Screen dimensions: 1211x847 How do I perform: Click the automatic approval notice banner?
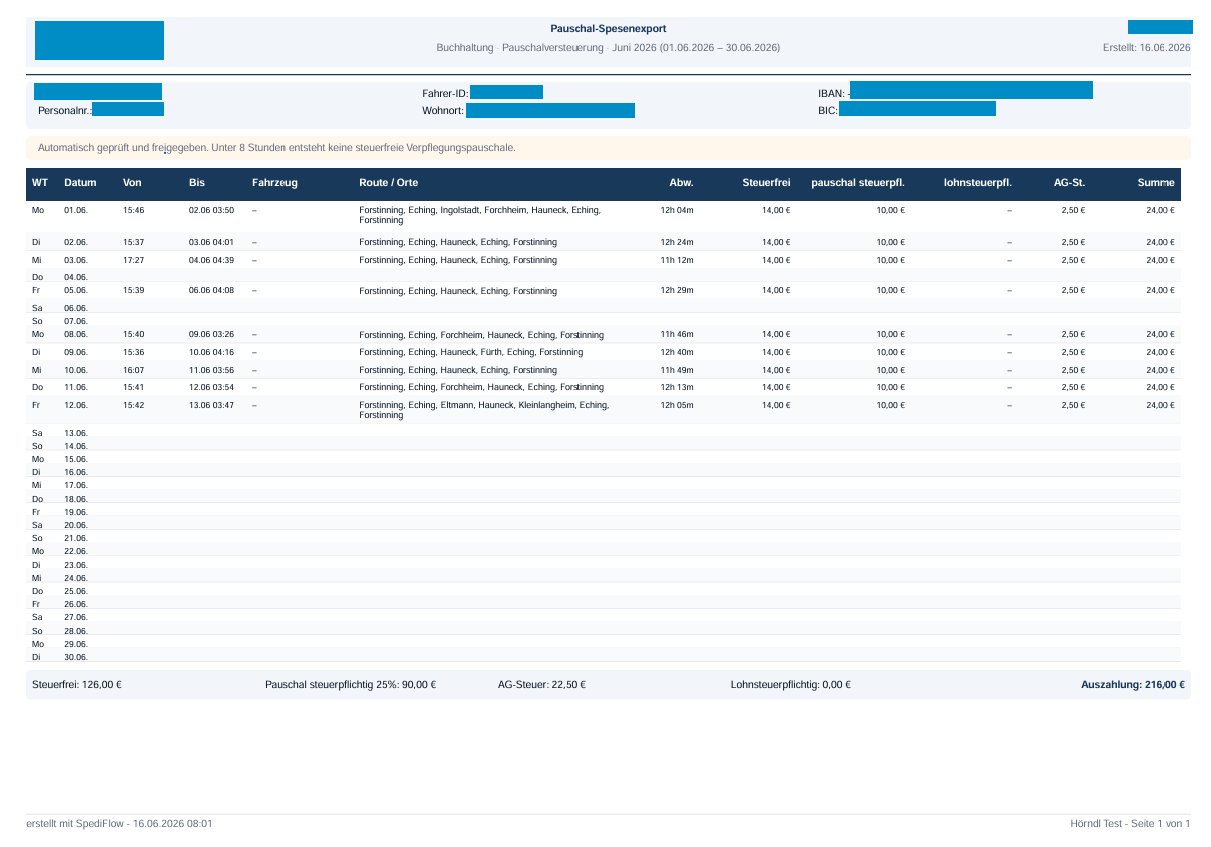[x=608, y=148]
